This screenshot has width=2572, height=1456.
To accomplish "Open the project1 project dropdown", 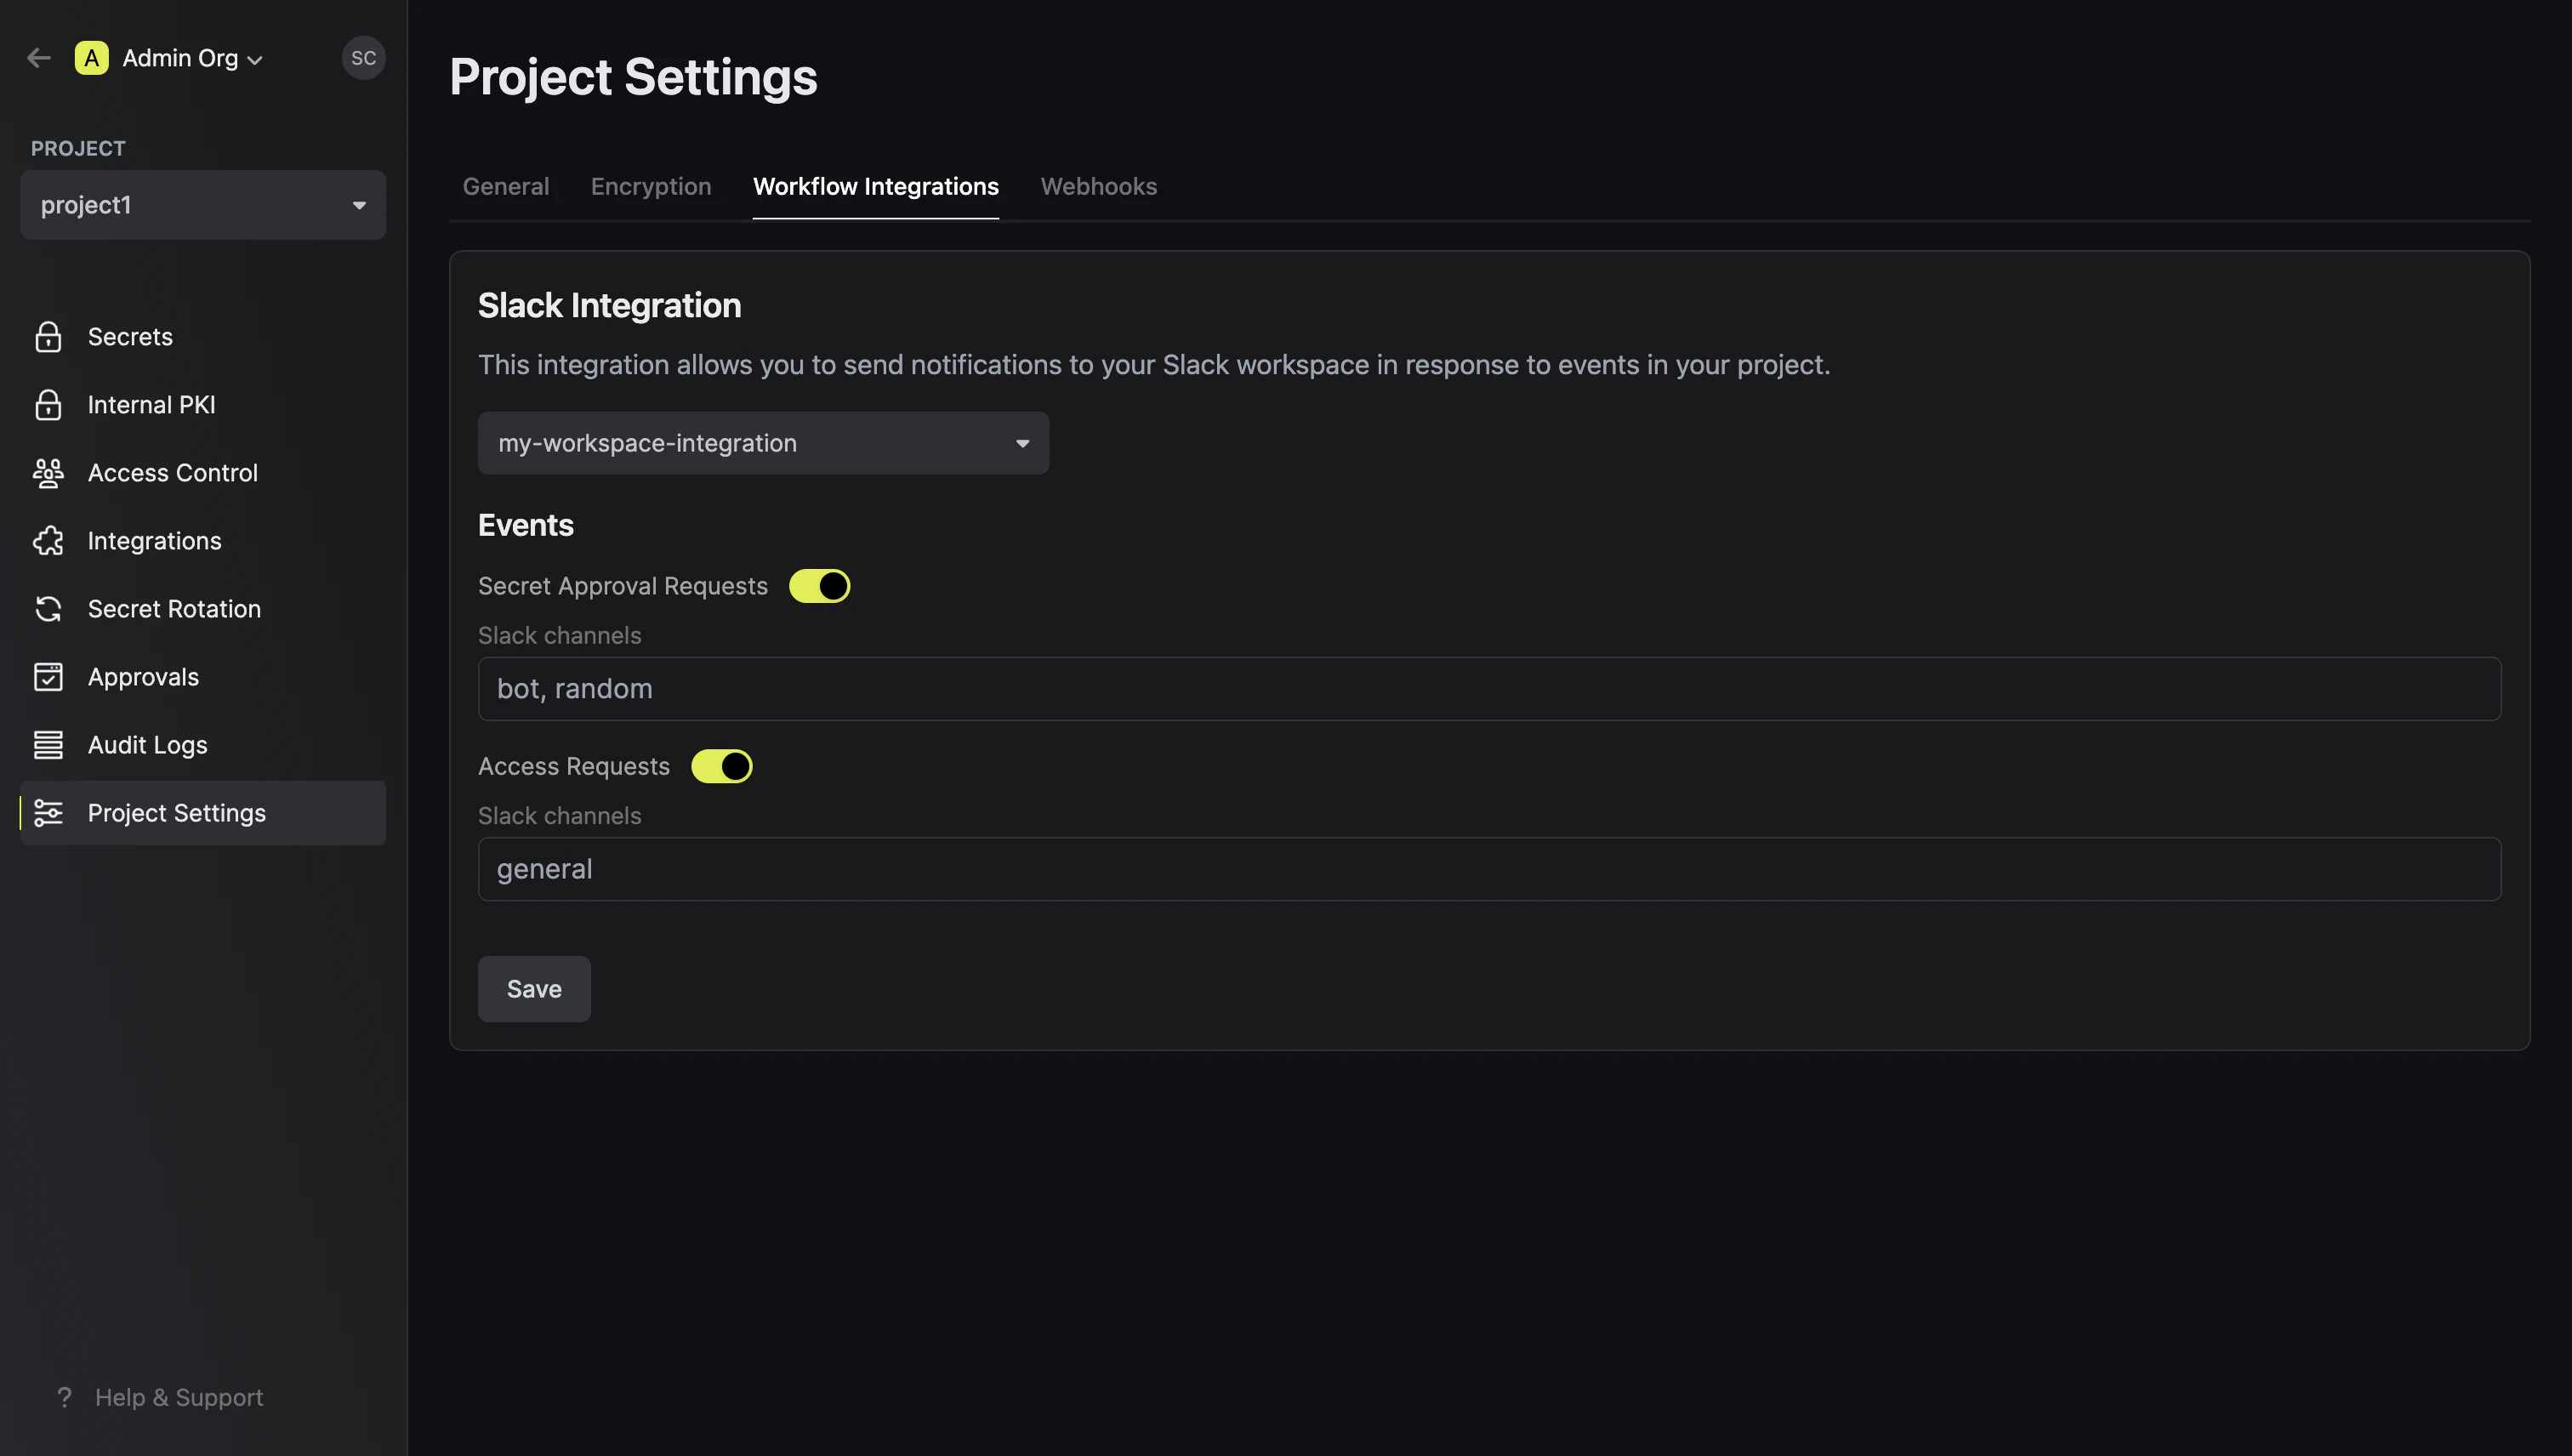I will 203,205.
